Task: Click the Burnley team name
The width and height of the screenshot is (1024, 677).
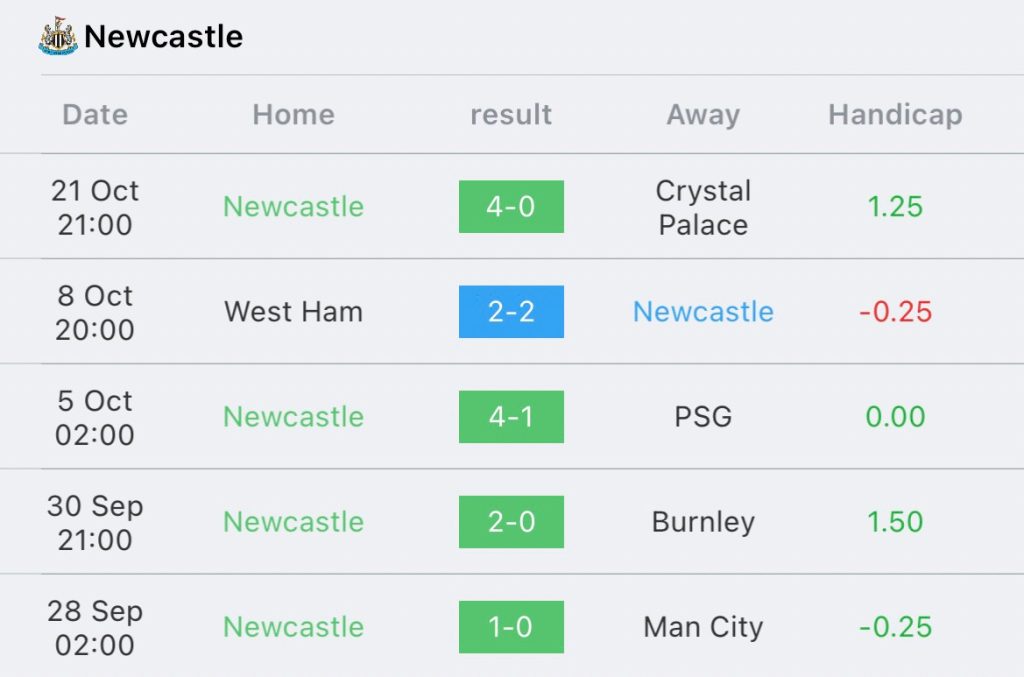Action: [703, 522]
